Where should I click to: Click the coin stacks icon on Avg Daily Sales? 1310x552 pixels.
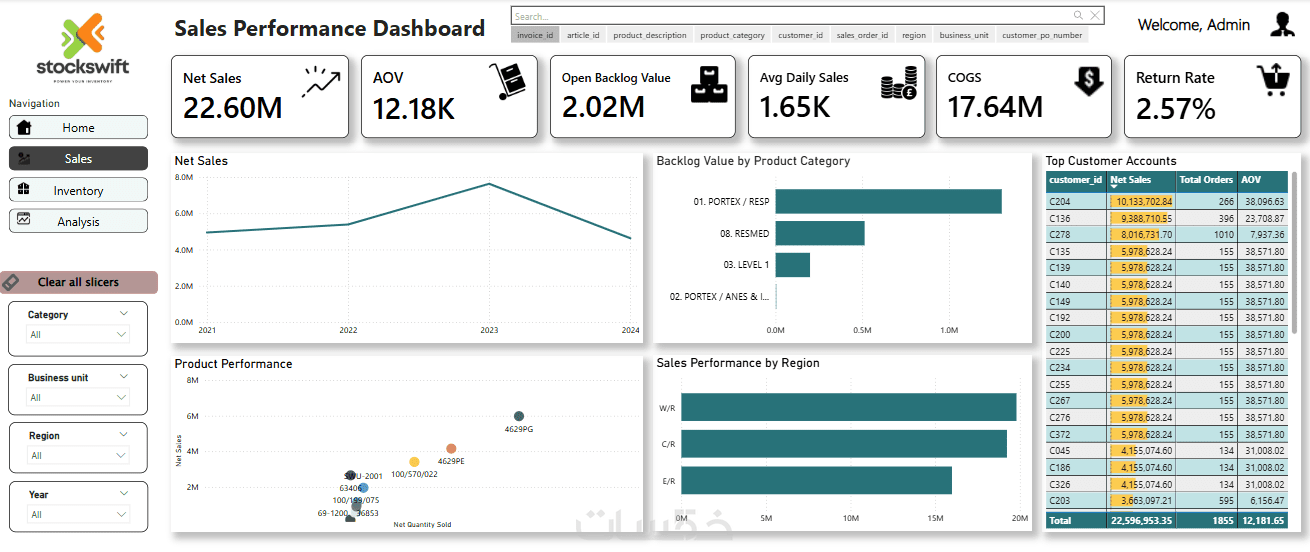(x=899, y=82)
